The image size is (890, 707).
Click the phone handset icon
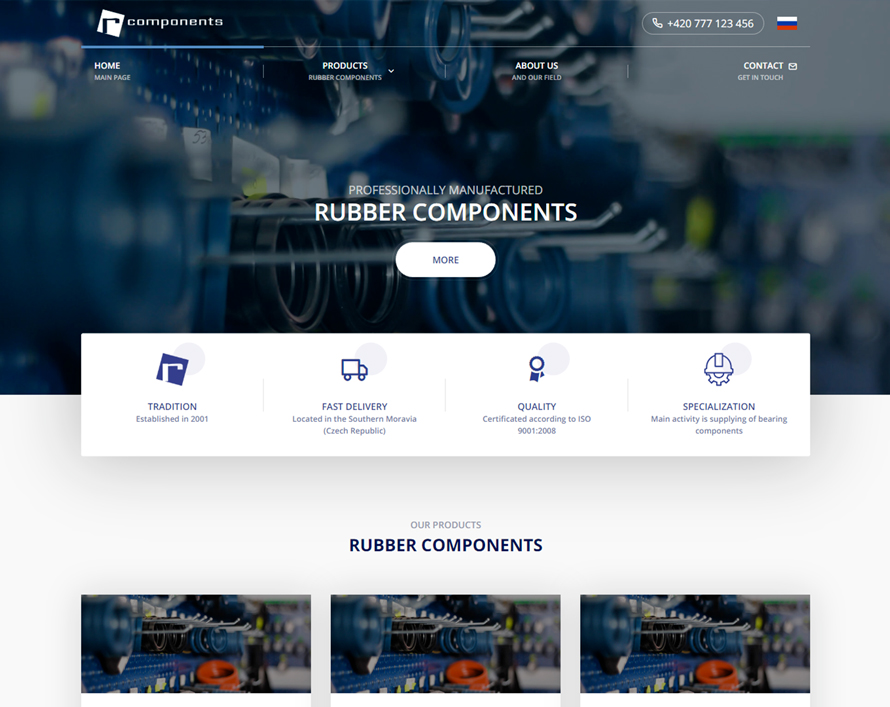tap(657, 23)
